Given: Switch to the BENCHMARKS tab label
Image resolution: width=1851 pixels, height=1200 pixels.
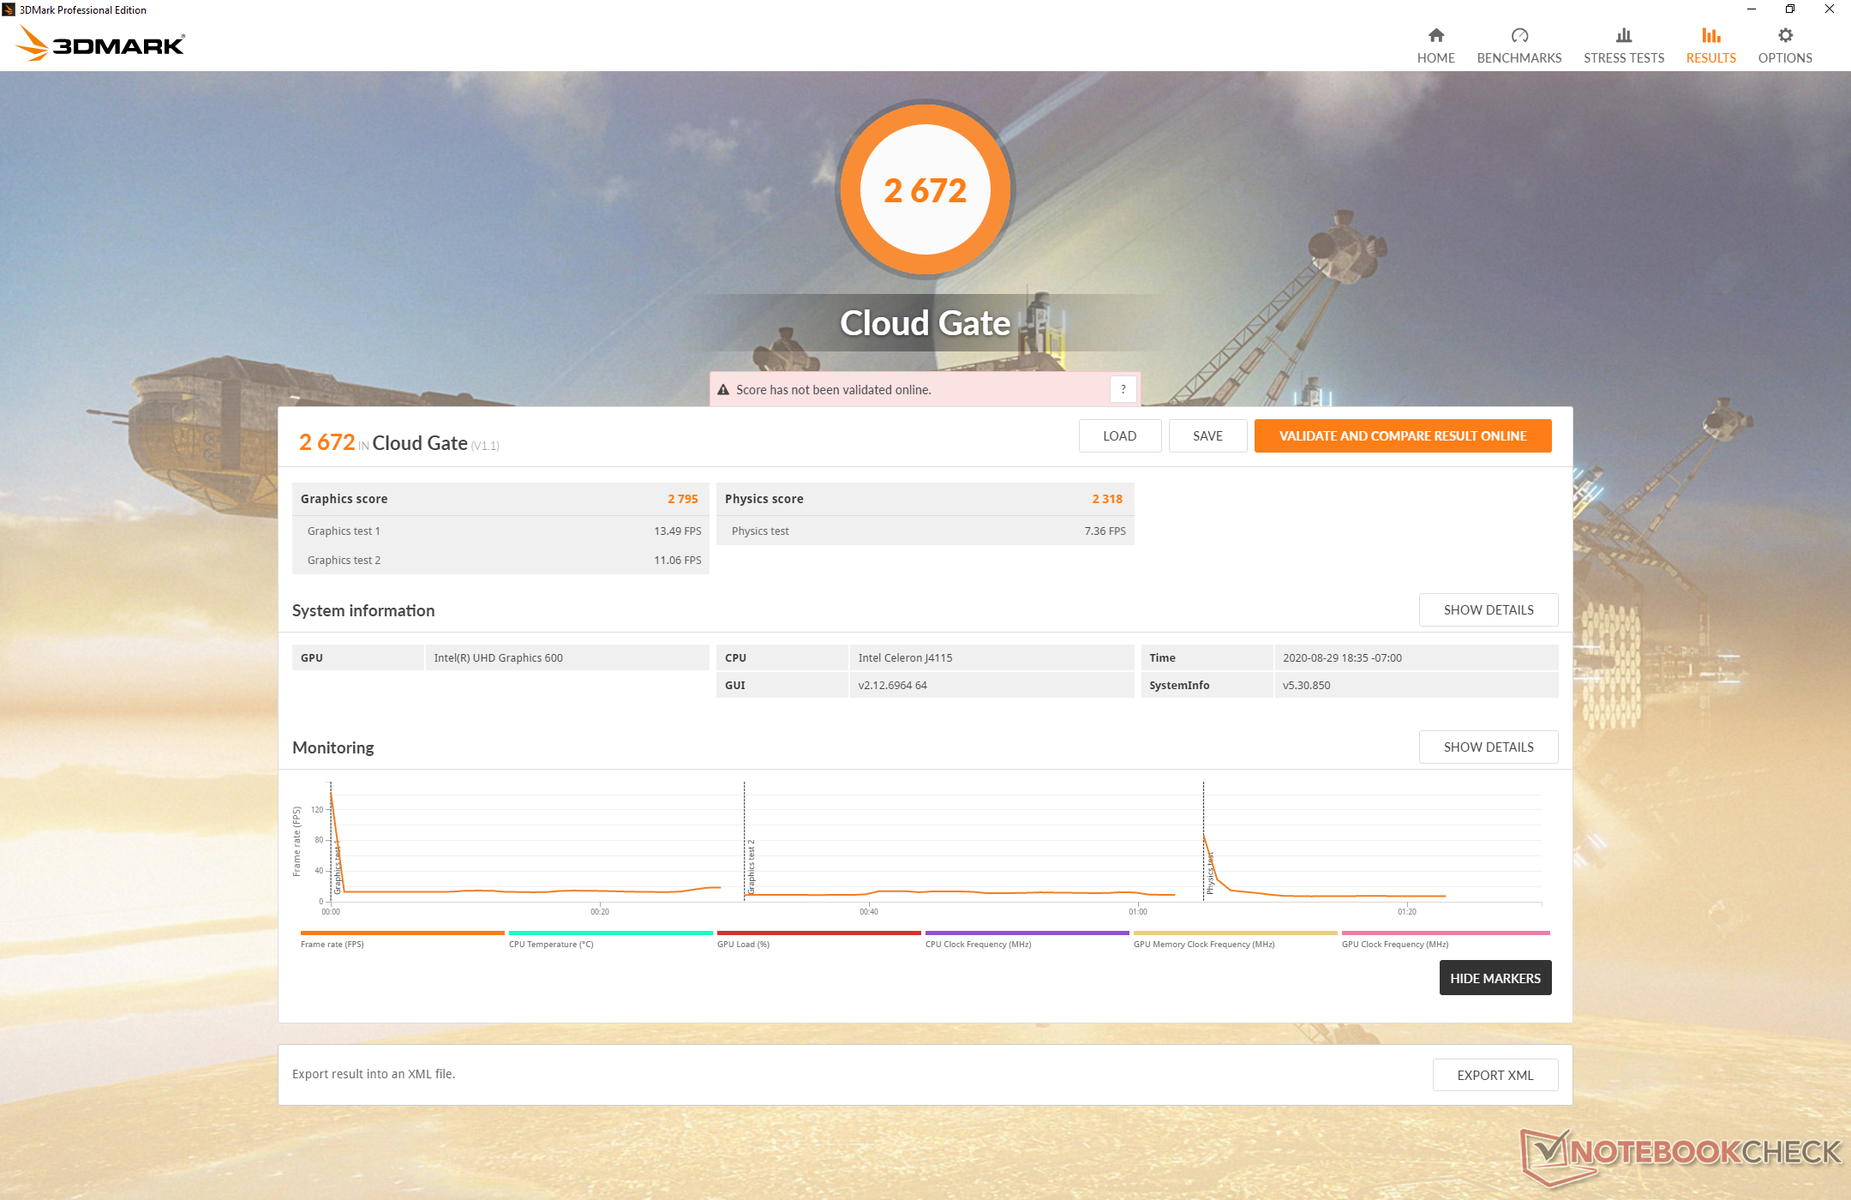Looking at the screenshot, I should tap(1519, 58).
